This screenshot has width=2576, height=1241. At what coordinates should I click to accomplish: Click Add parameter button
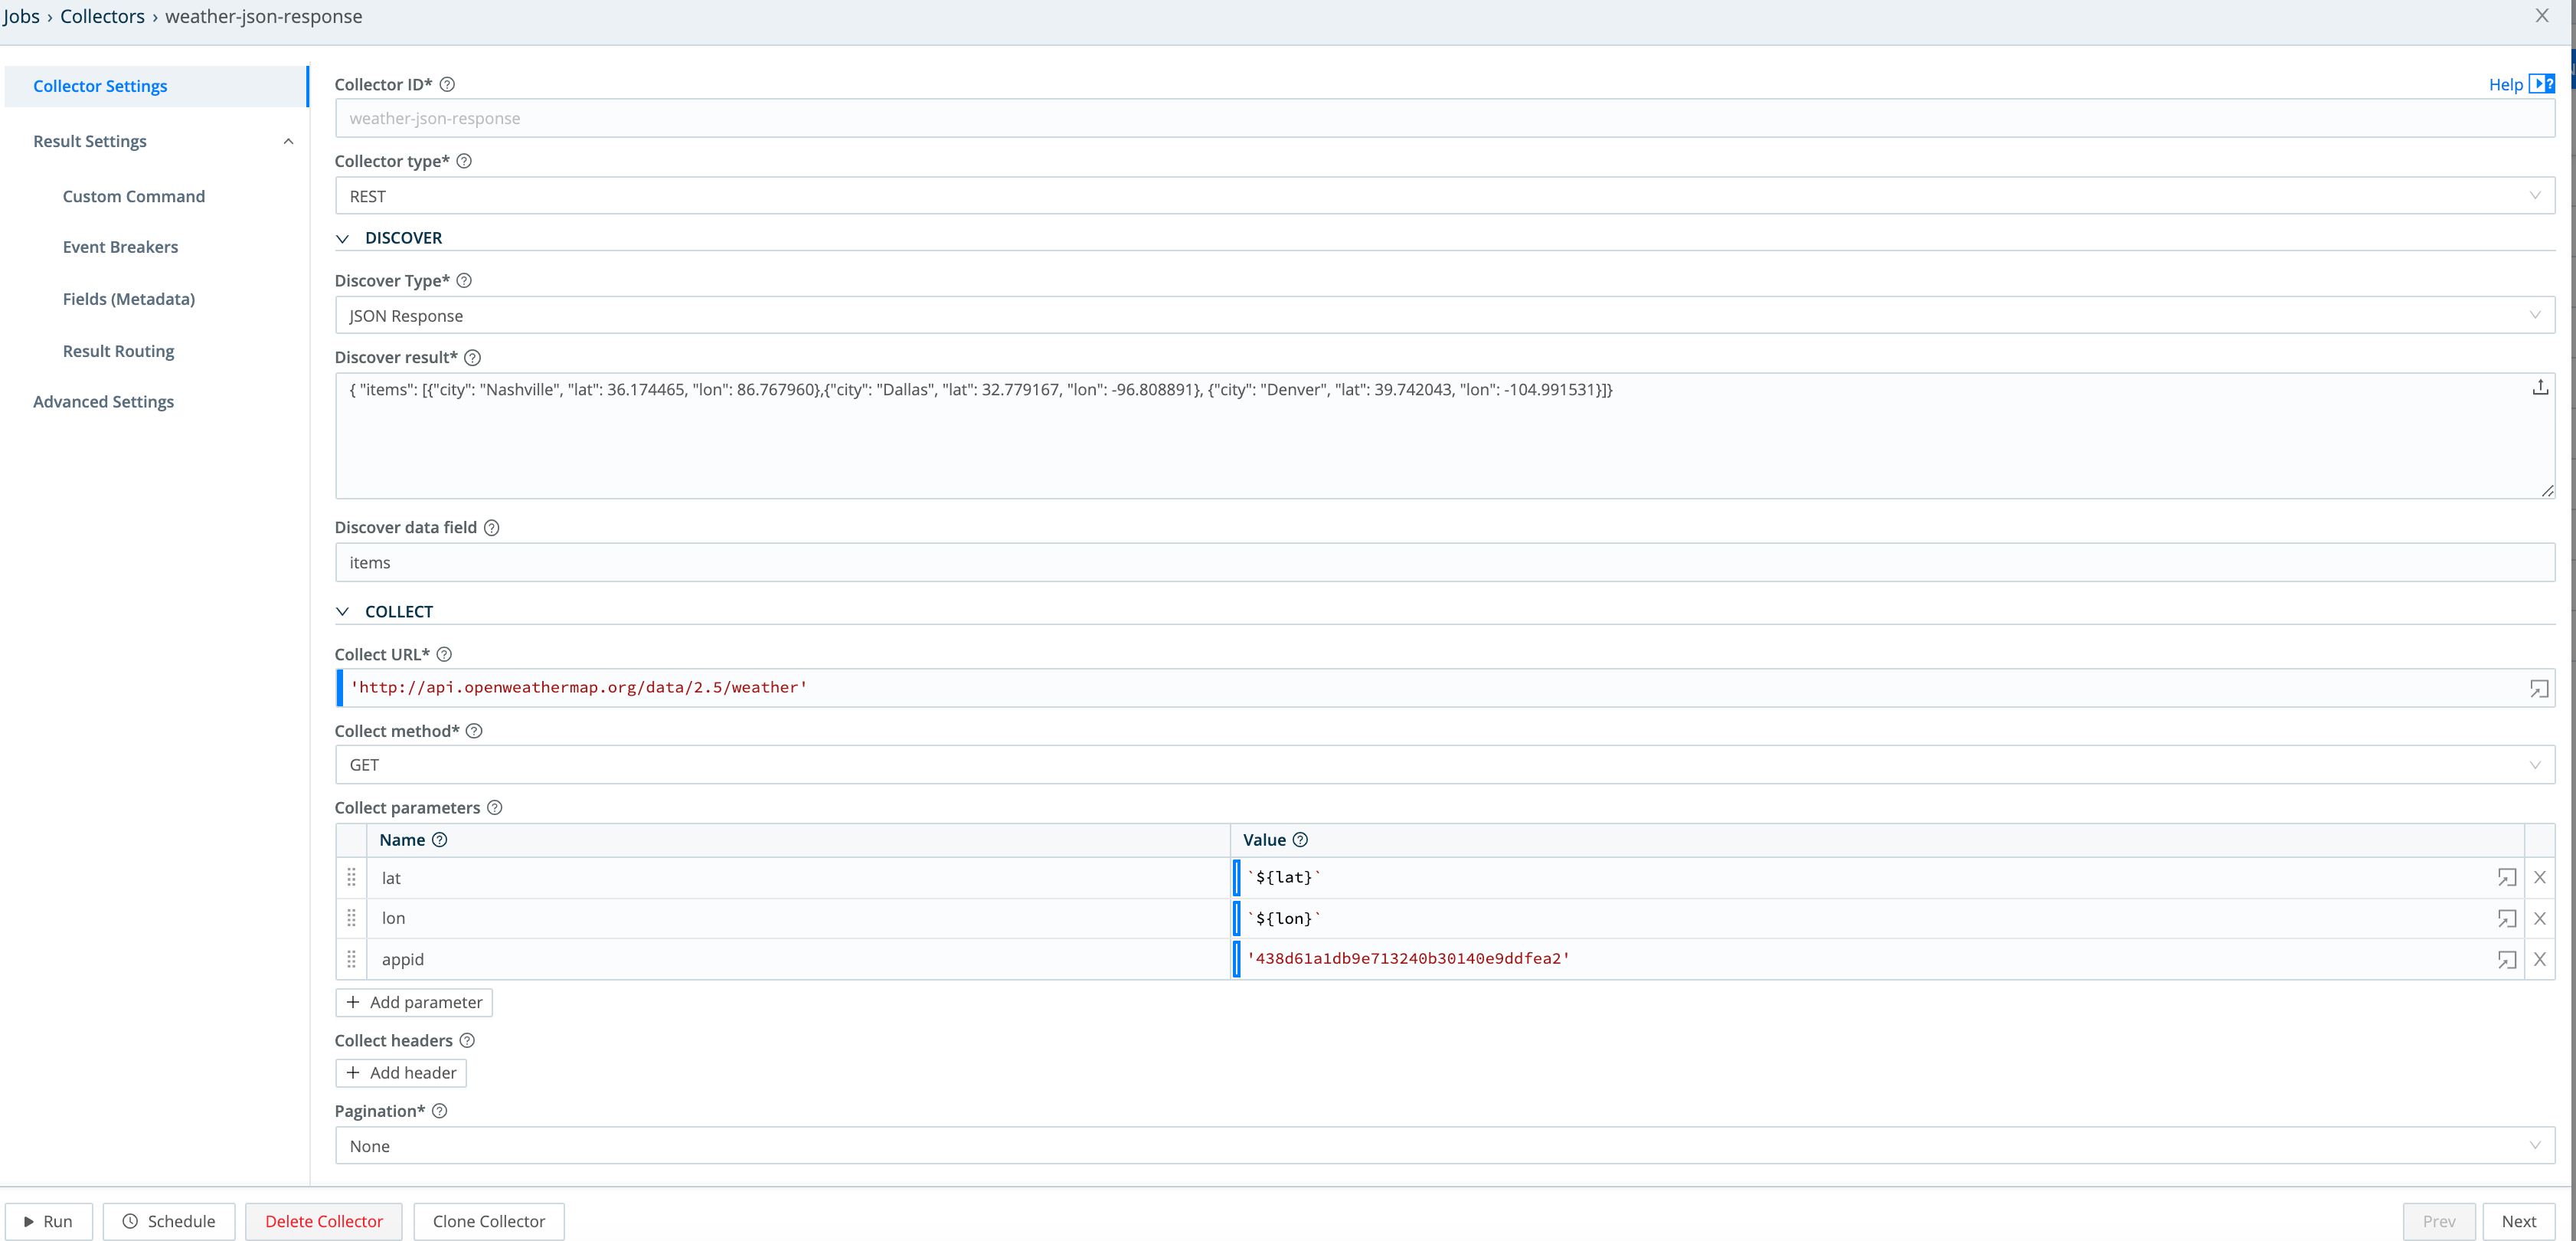pos(414,1002)
